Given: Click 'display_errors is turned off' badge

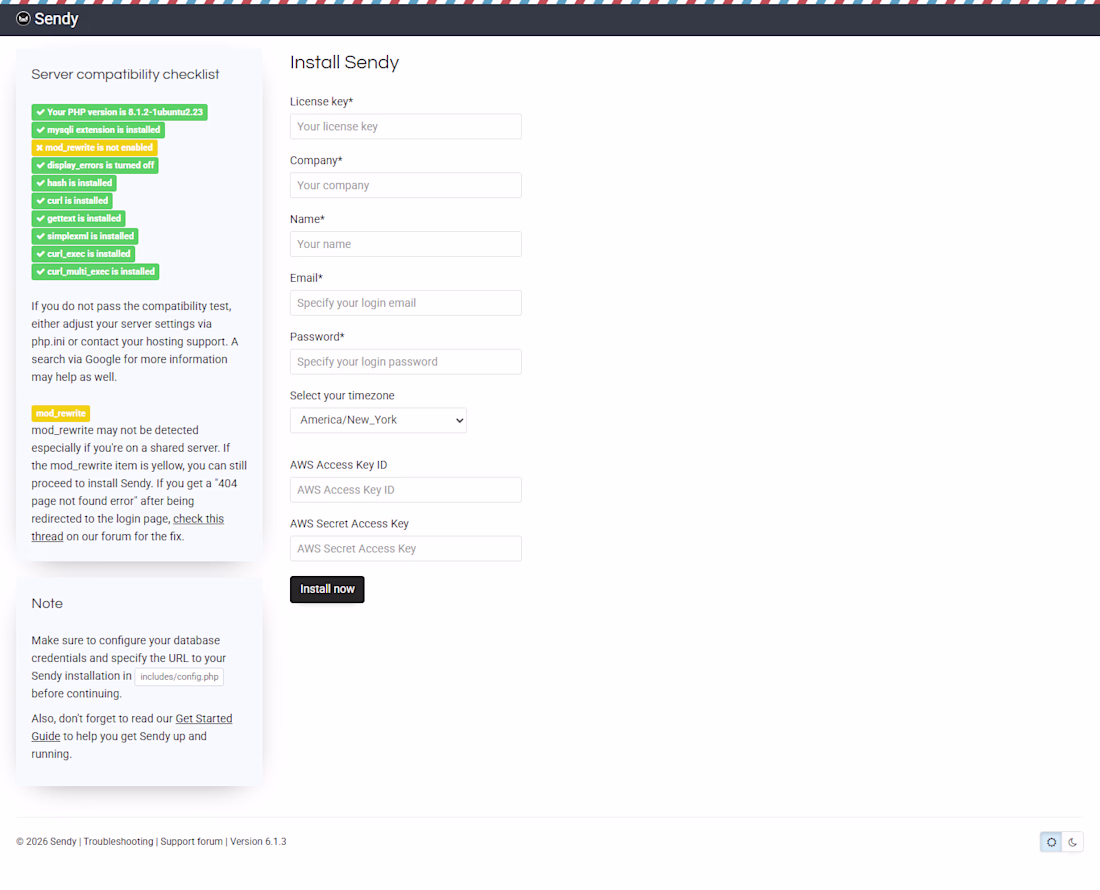Looking at the screenshot, I should pyautogui.click(x=95, y=166).
